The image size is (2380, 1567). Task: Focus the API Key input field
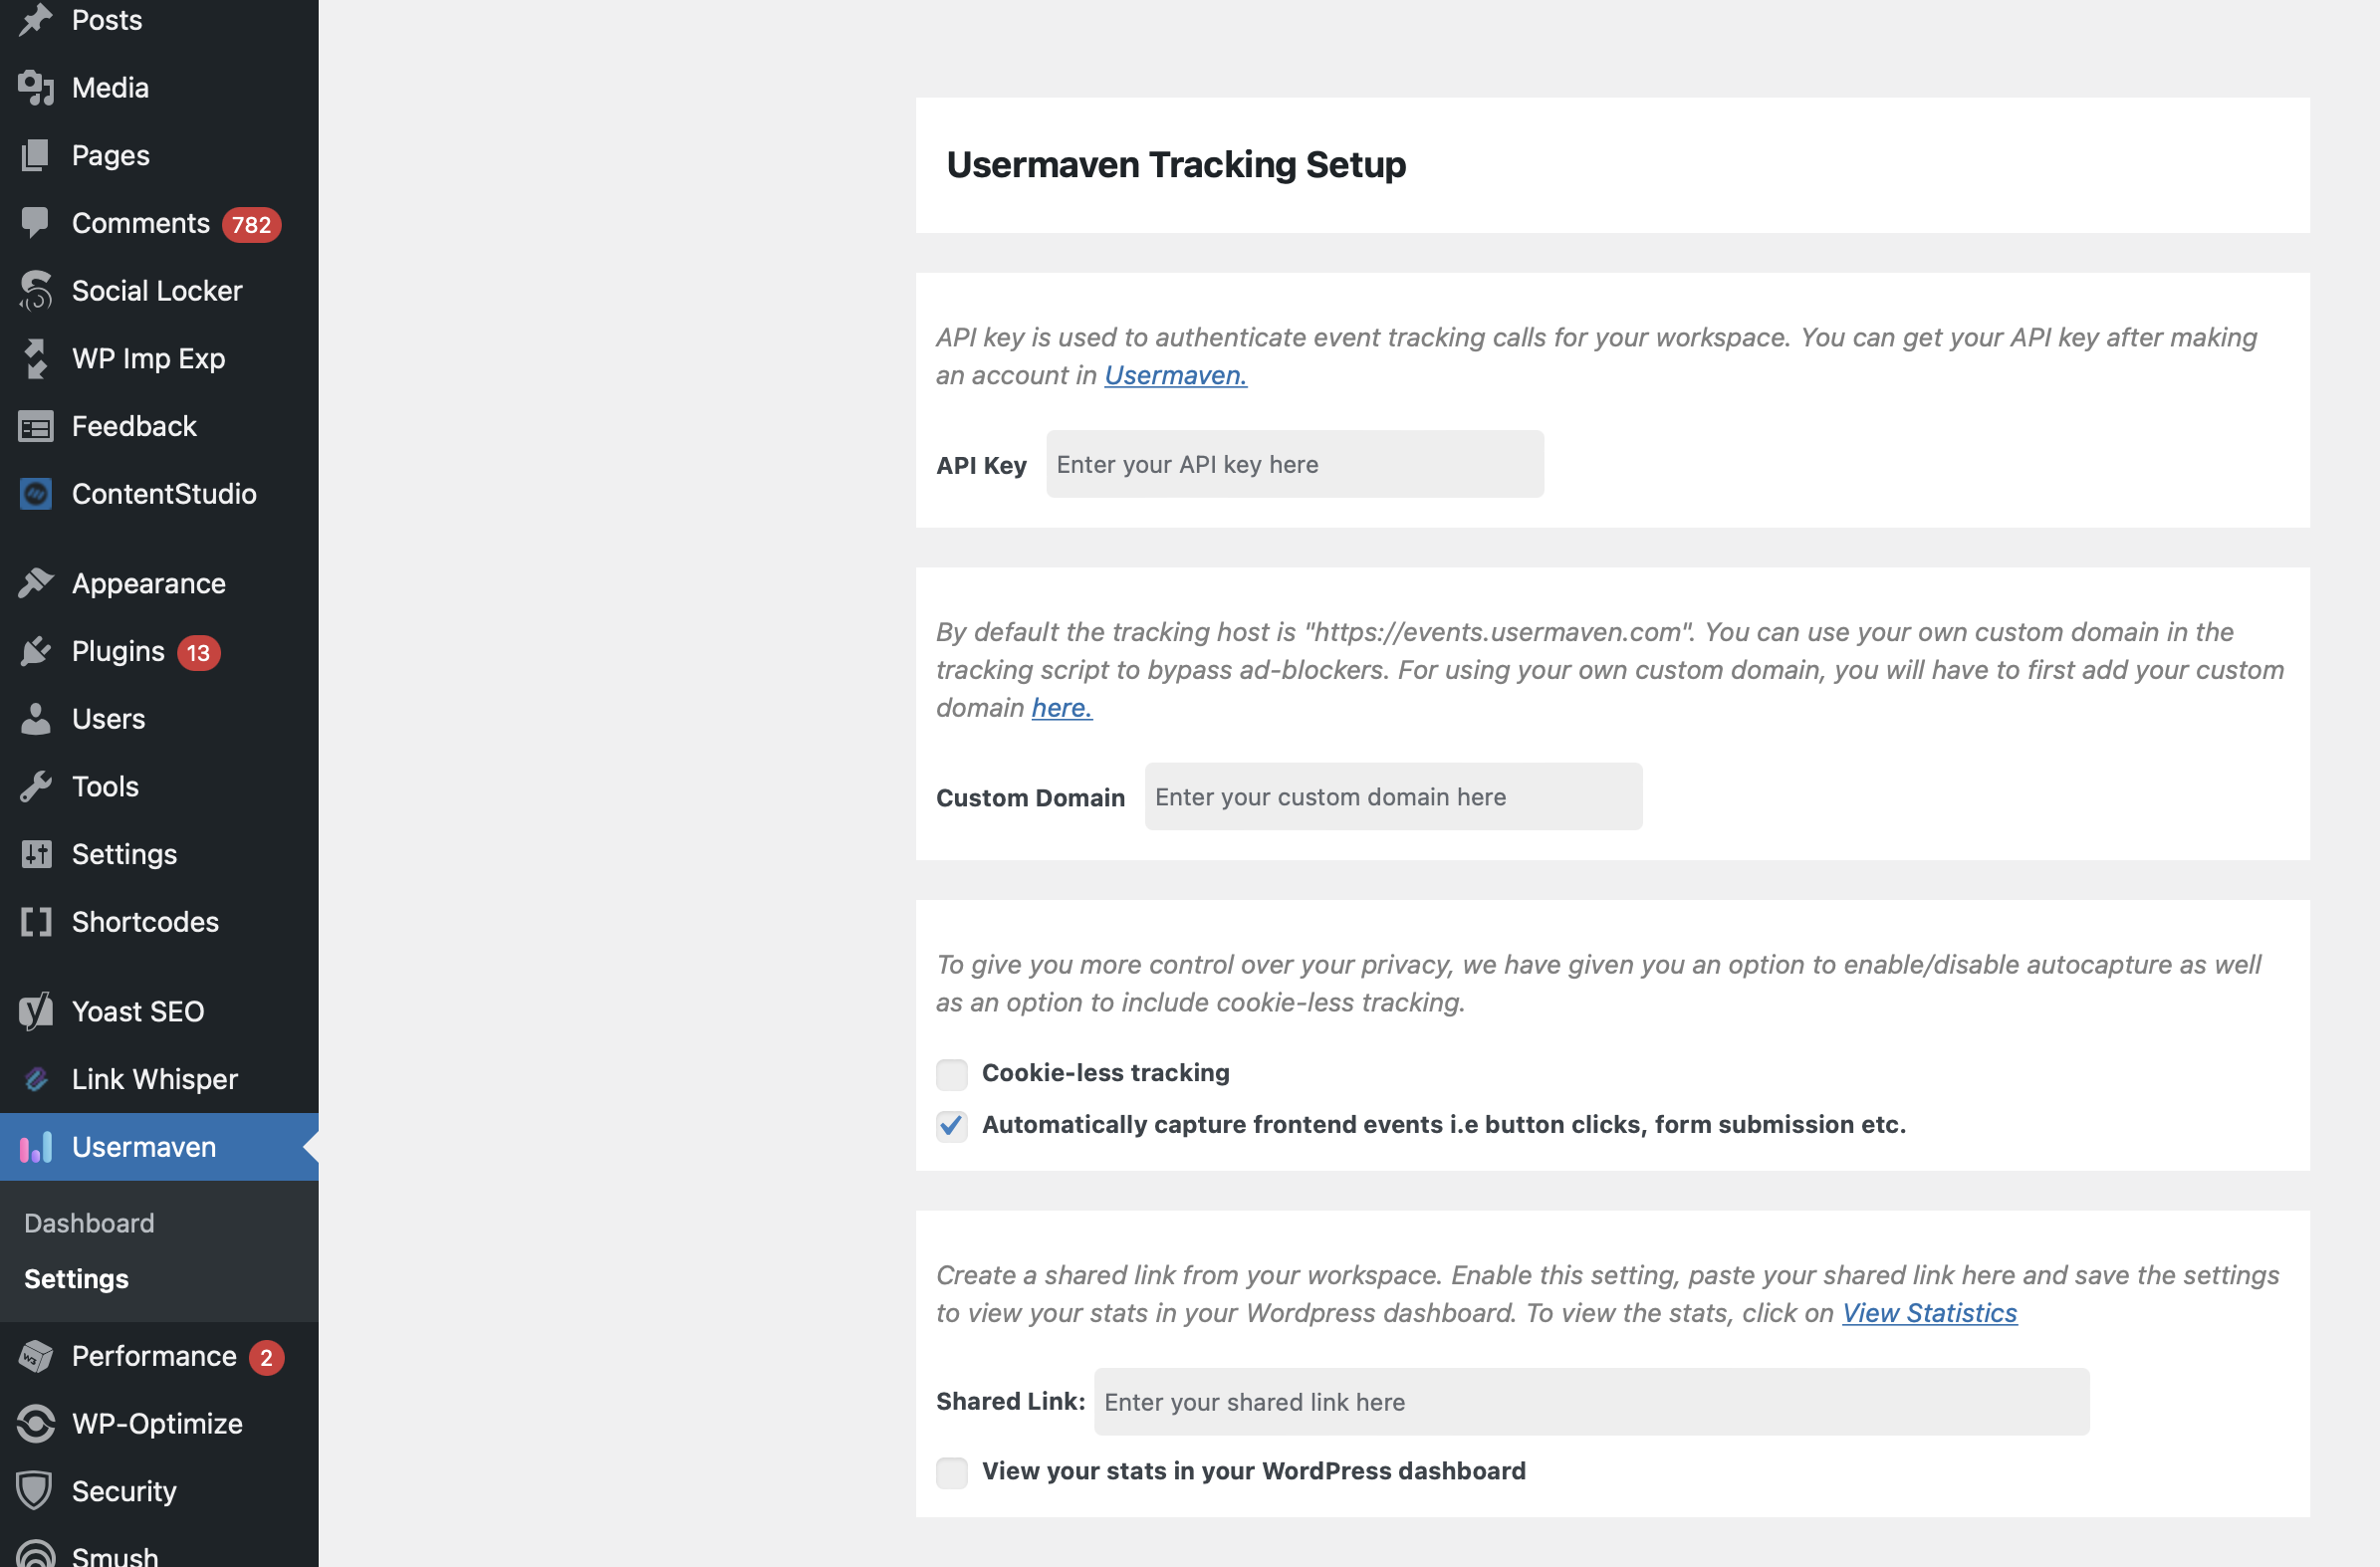[1295, 465]
